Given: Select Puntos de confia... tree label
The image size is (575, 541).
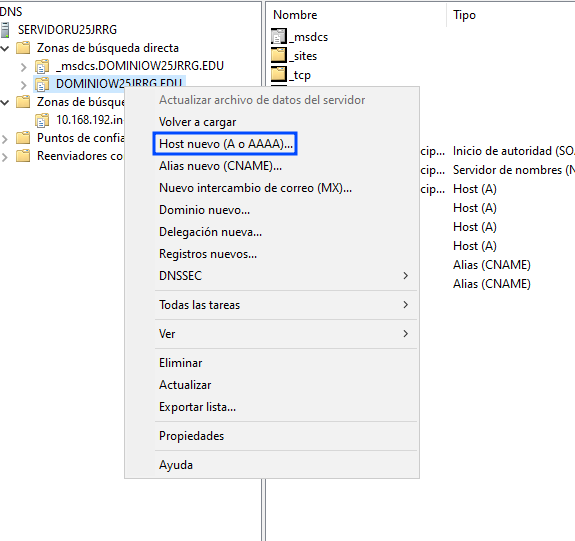Looking at the screenshot, I should (81, 138).
